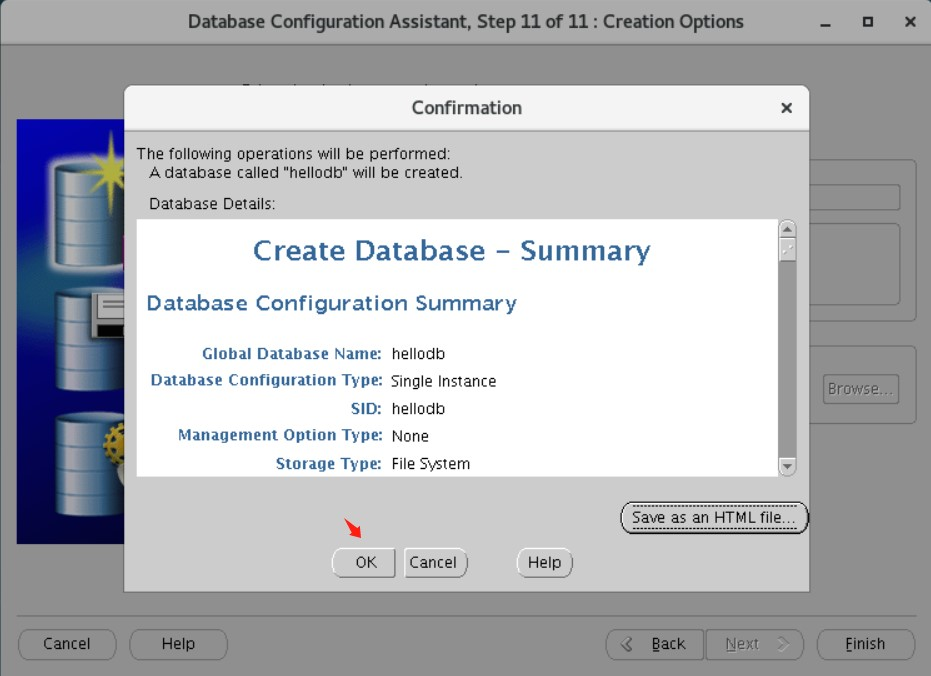The height and width of the screenshot is (676, 931).
Task: Click the hellodb value next to SID
Action: click(x=418, y=409)
